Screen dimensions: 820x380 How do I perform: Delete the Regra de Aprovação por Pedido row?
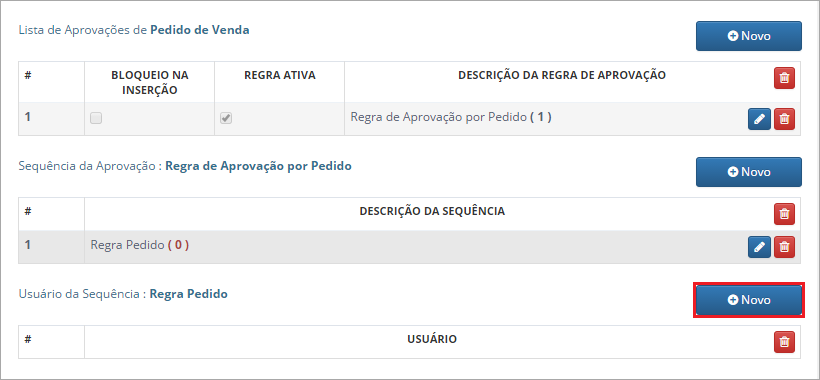pyautogui.click(x=784, y=119)
